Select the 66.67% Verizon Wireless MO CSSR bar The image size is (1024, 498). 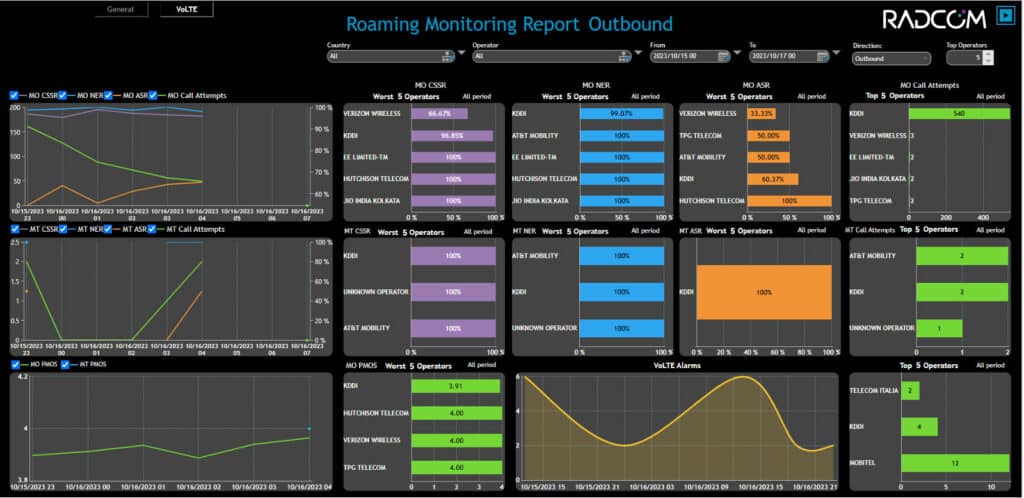click(x=440, y=114)
